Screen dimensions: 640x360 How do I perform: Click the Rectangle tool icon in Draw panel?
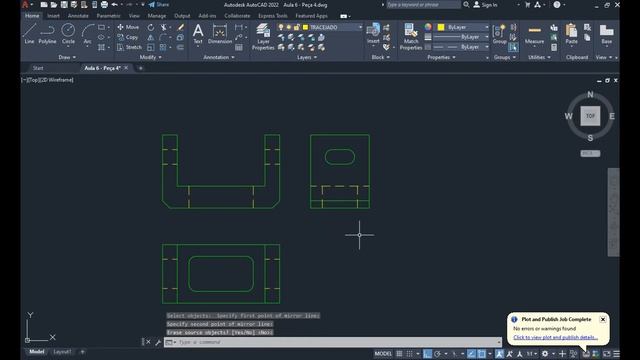(x=101, y=27)
